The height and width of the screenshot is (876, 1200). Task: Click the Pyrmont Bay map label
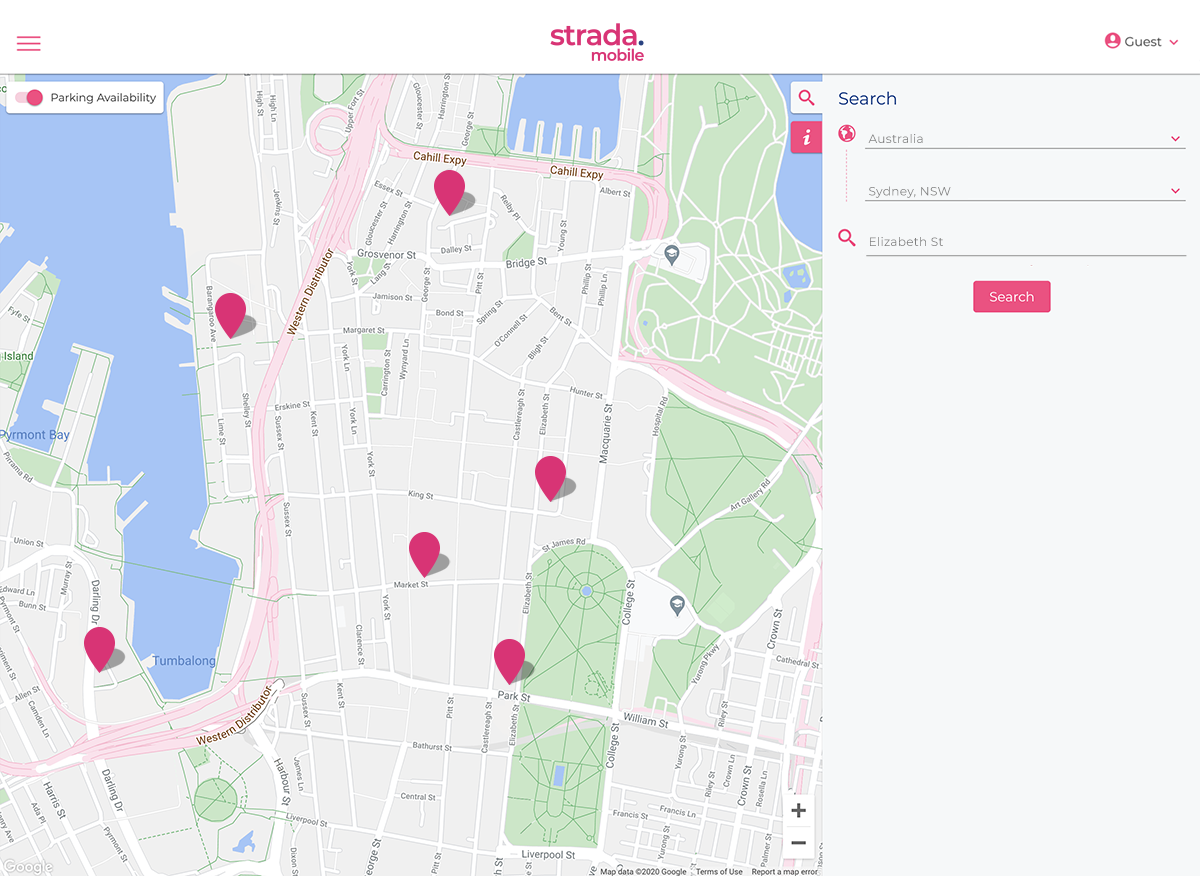(x=35, y=435)
